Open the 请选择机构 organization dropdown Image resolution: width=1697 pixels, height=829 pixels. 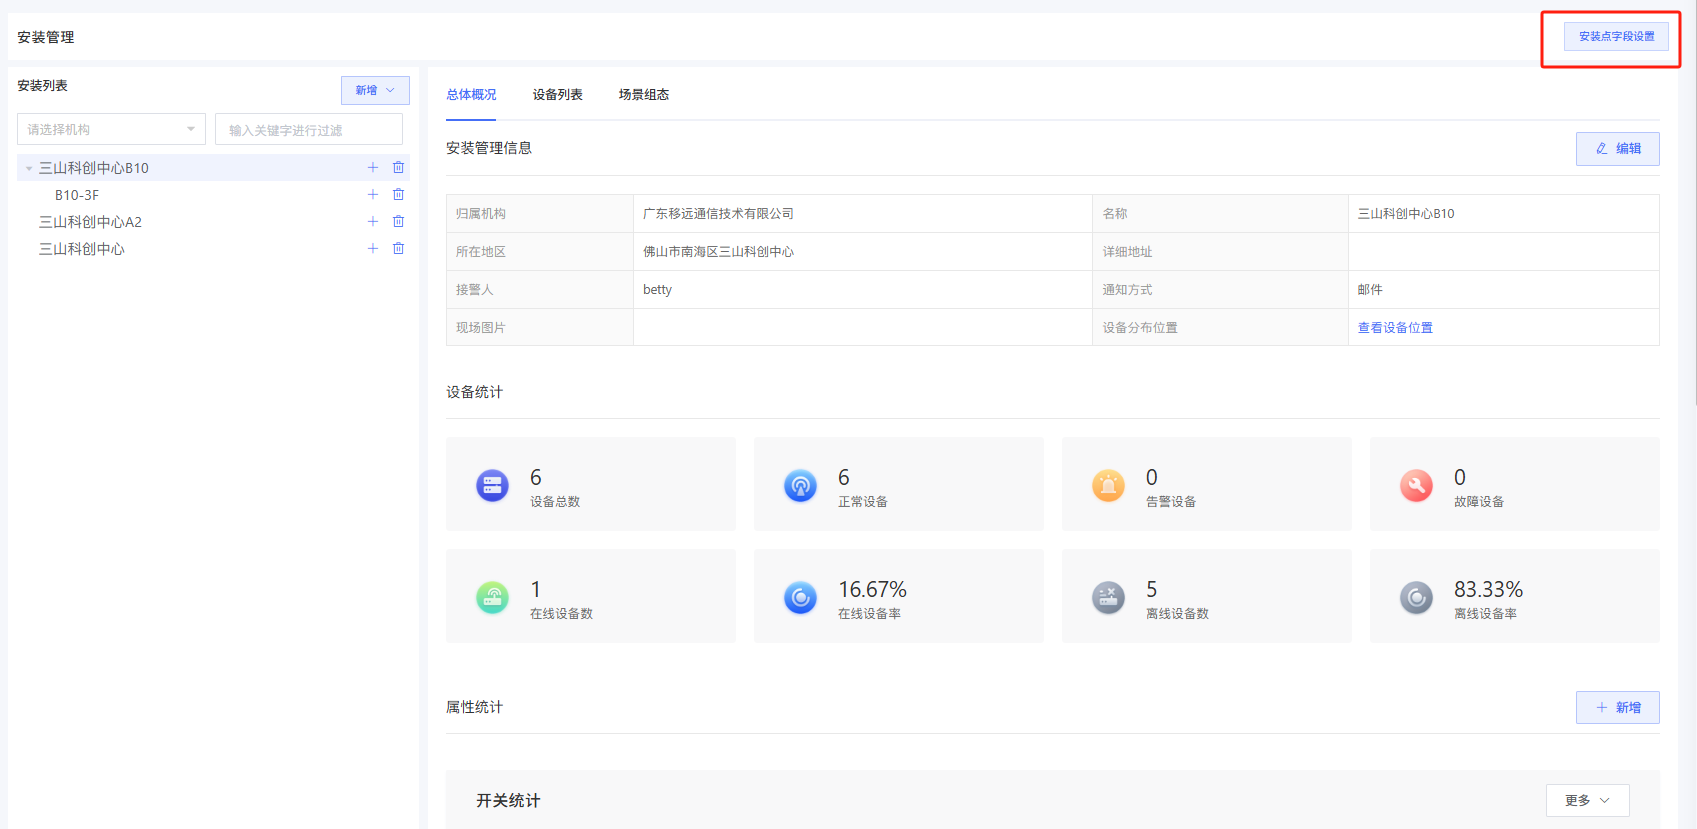(x=111, y=129)
